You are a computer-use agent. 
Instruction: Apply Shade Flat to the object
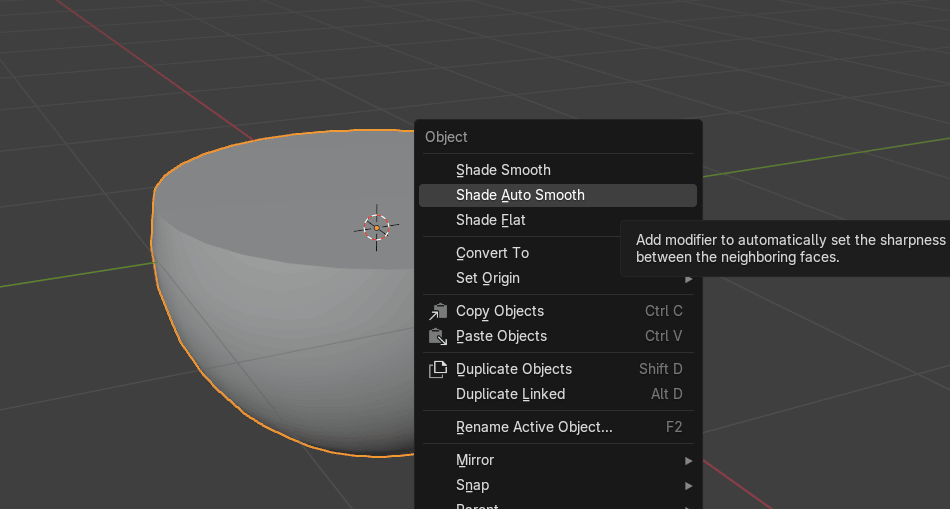click(x=490, y=220)
